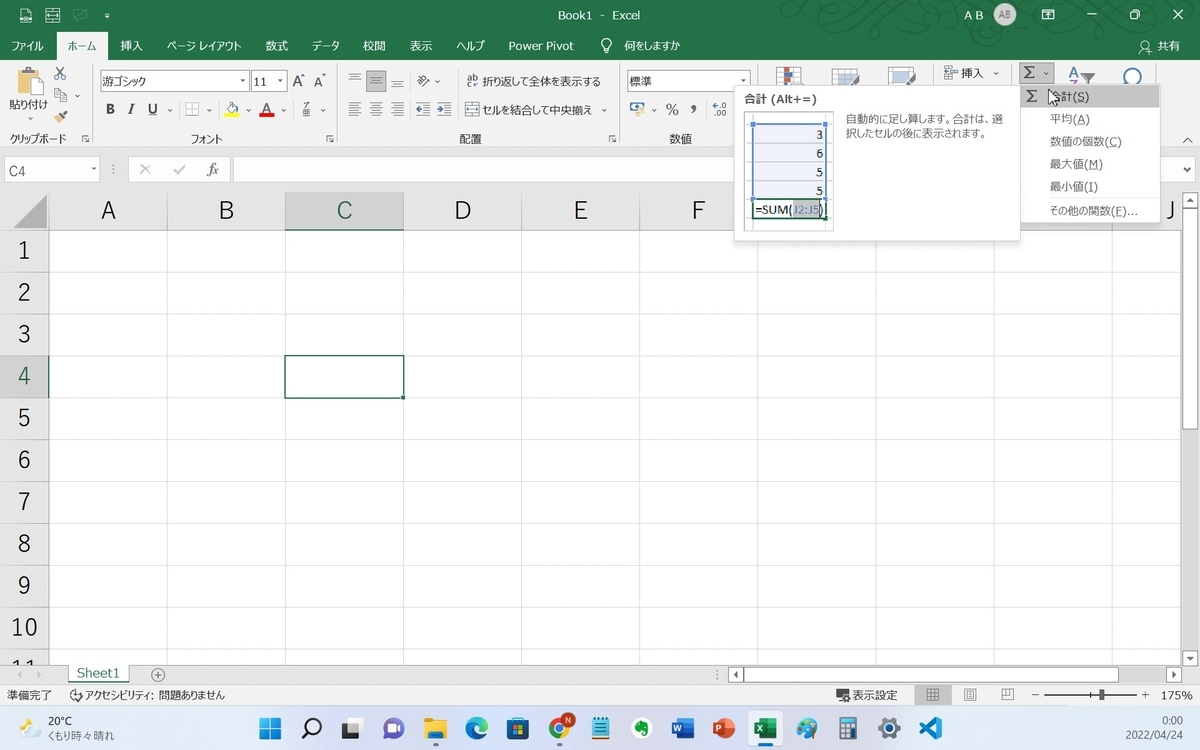Toggle Bold formatting
Image resolution: width=1200 pixels, height=750 pixels.
coord(110,110)
